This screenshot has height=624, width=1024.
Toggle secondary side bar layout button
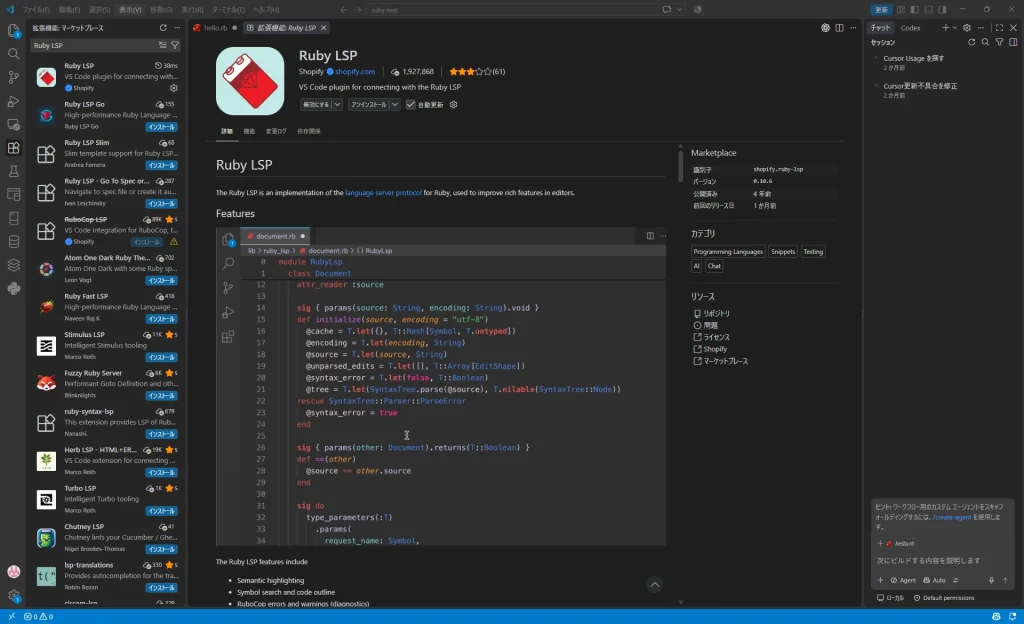click(x=942, y=10)
